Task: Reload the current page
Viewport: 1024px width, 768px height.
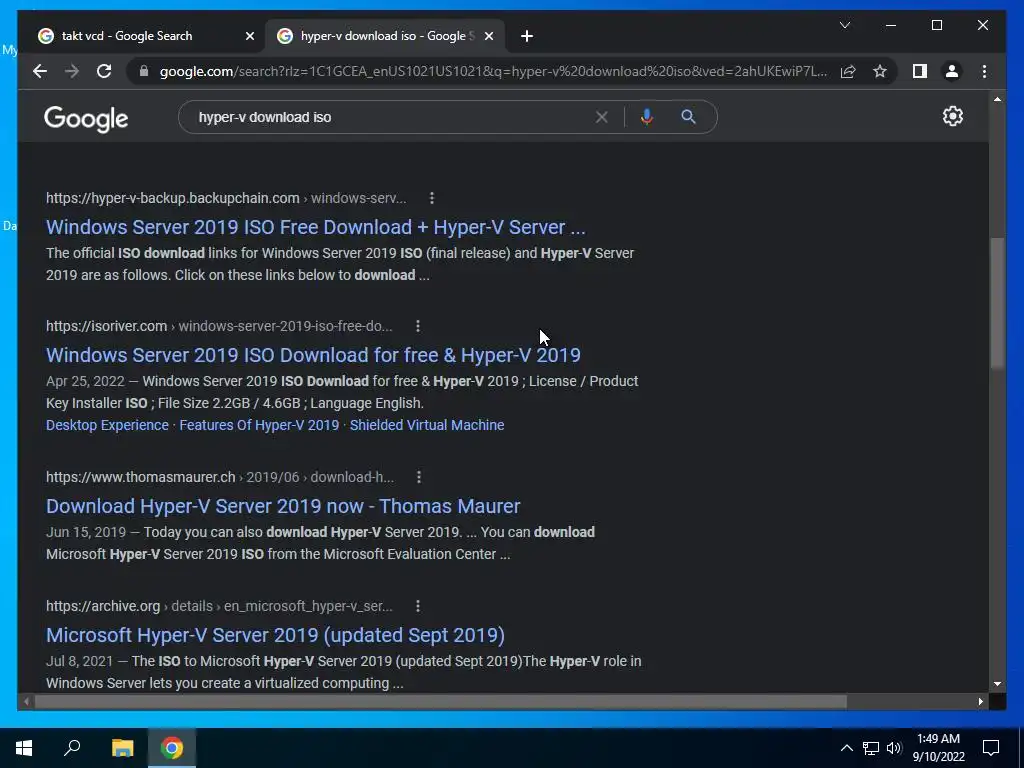Action: [x=104, y=71]
